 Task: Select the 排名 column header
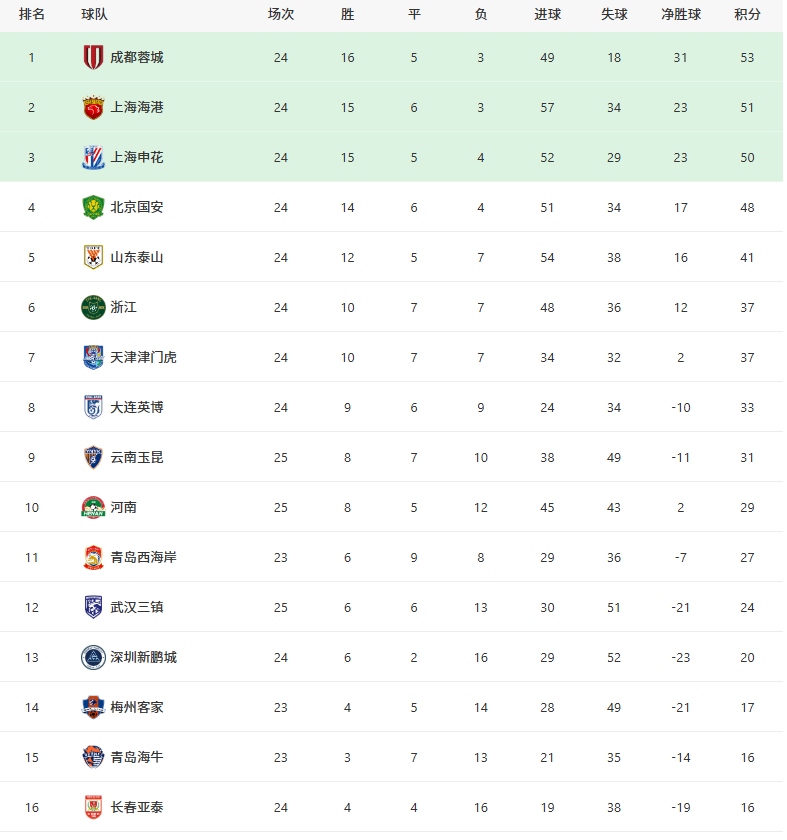[x=32, y=14]
